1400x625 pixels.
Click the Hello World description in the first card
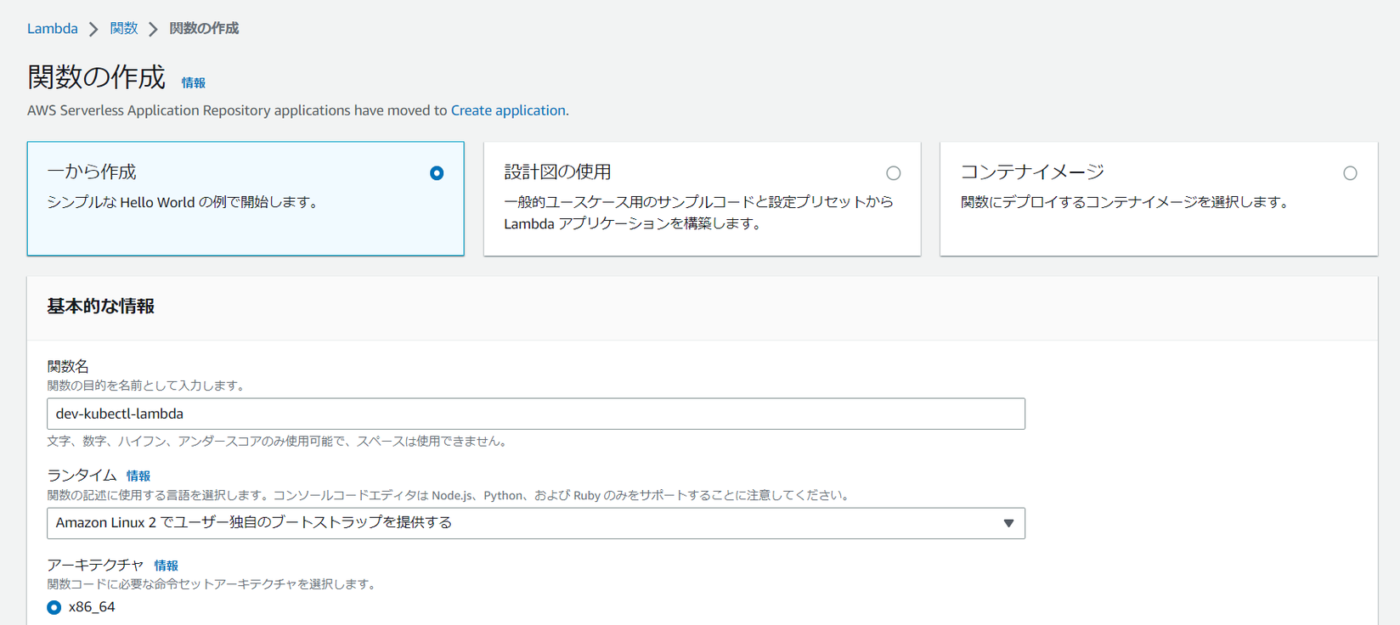coord(182,202)
